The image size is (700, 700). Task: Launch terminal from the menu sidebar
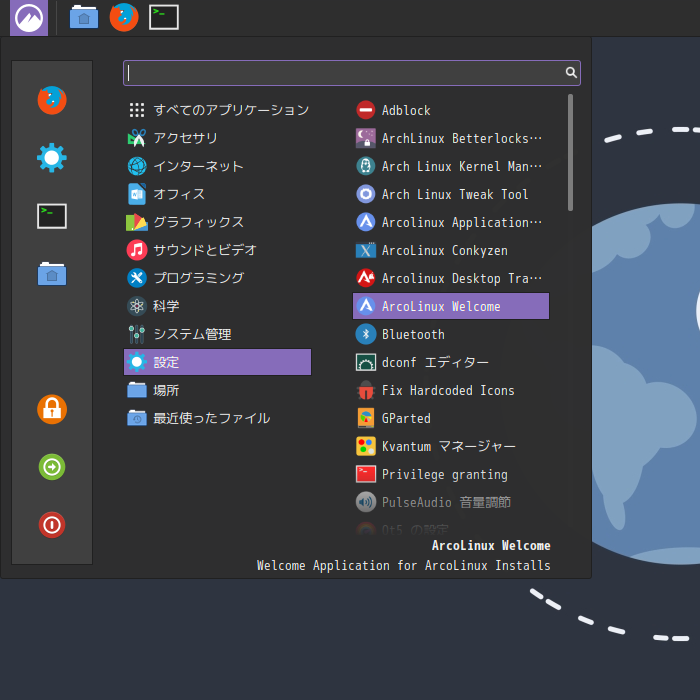[52, 216]
